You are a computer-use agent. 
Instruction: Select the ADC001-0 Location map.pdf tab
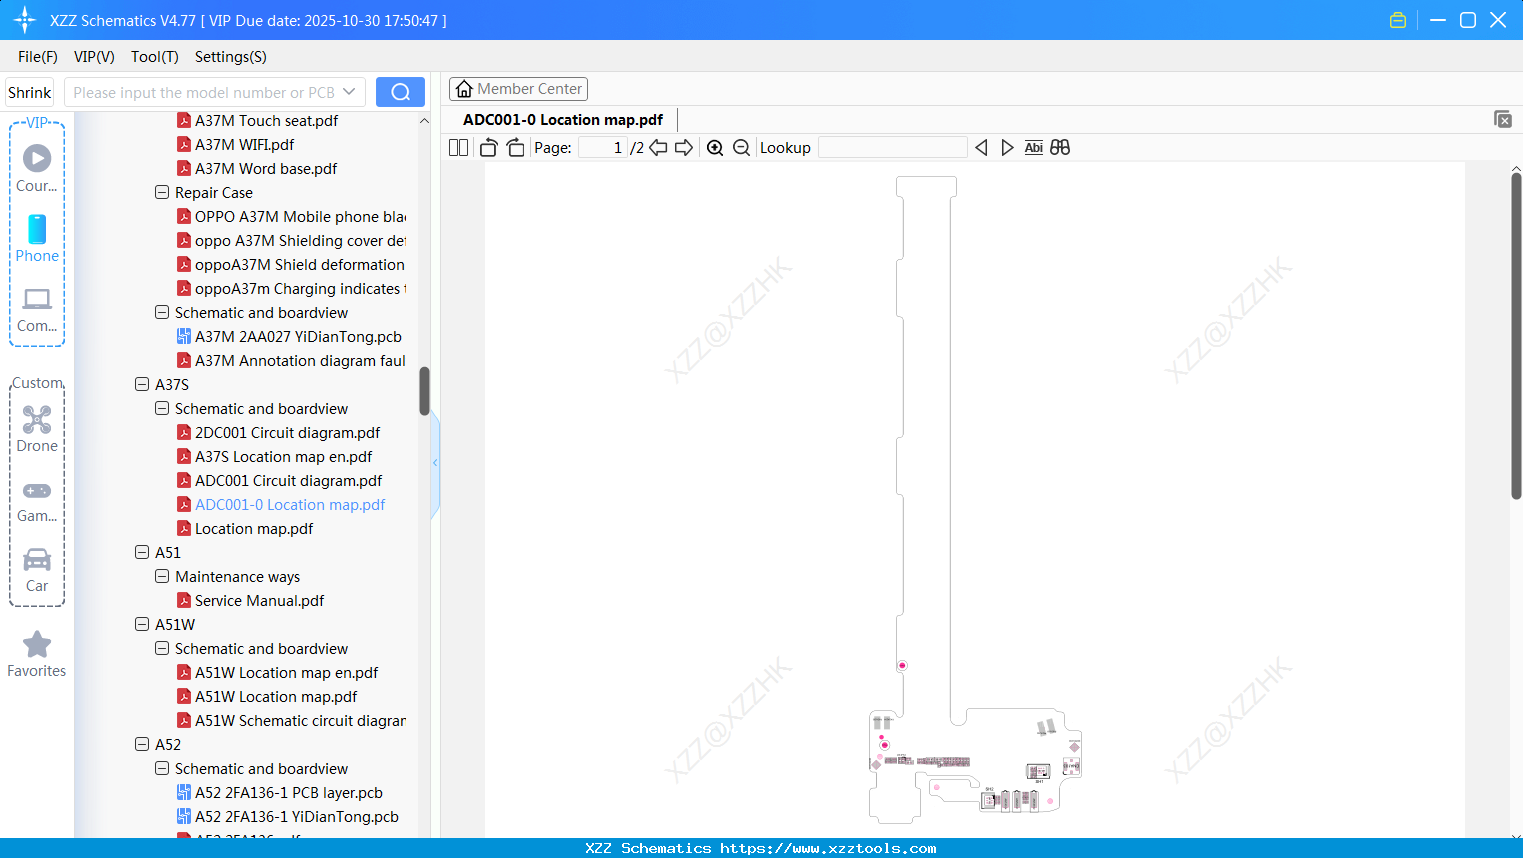563,120
